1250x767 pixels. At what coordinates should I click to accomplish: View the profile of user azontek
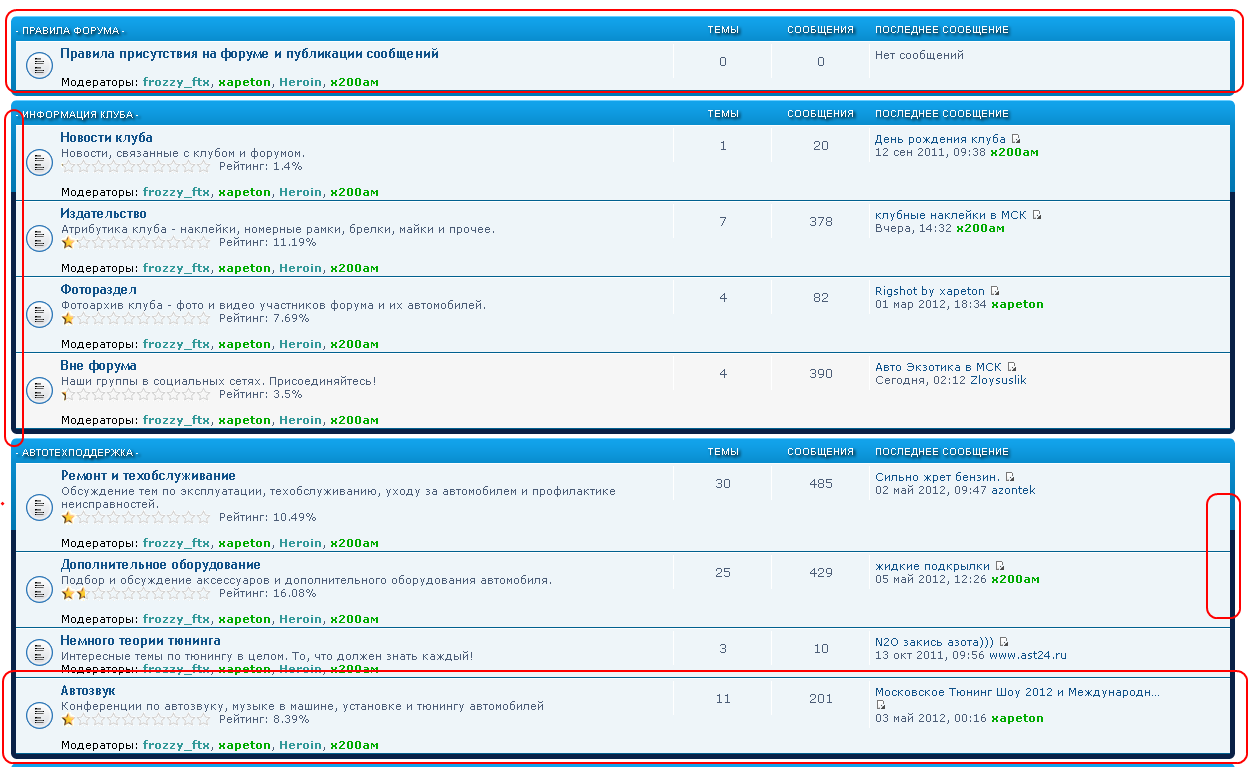pos(1013,490)
